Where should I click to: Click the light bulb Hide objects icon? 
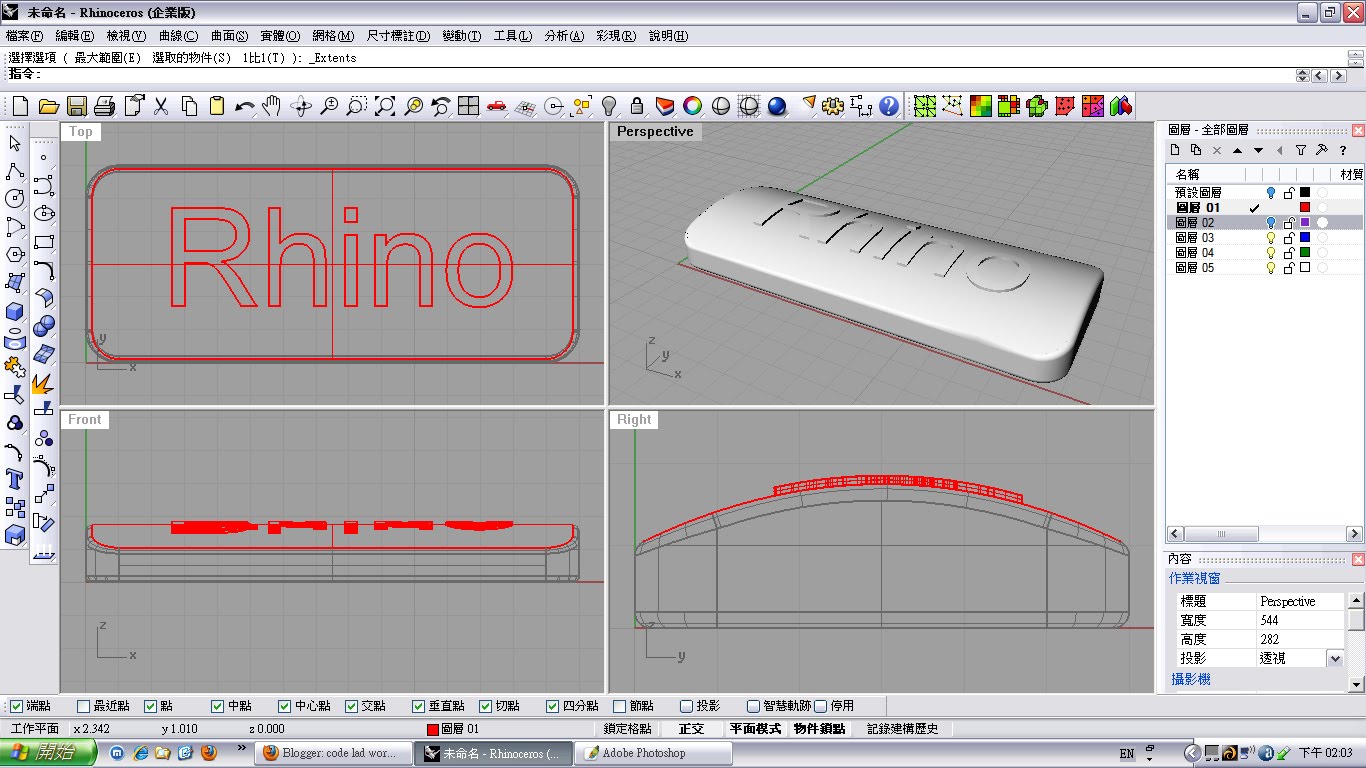tap(609, 106)
